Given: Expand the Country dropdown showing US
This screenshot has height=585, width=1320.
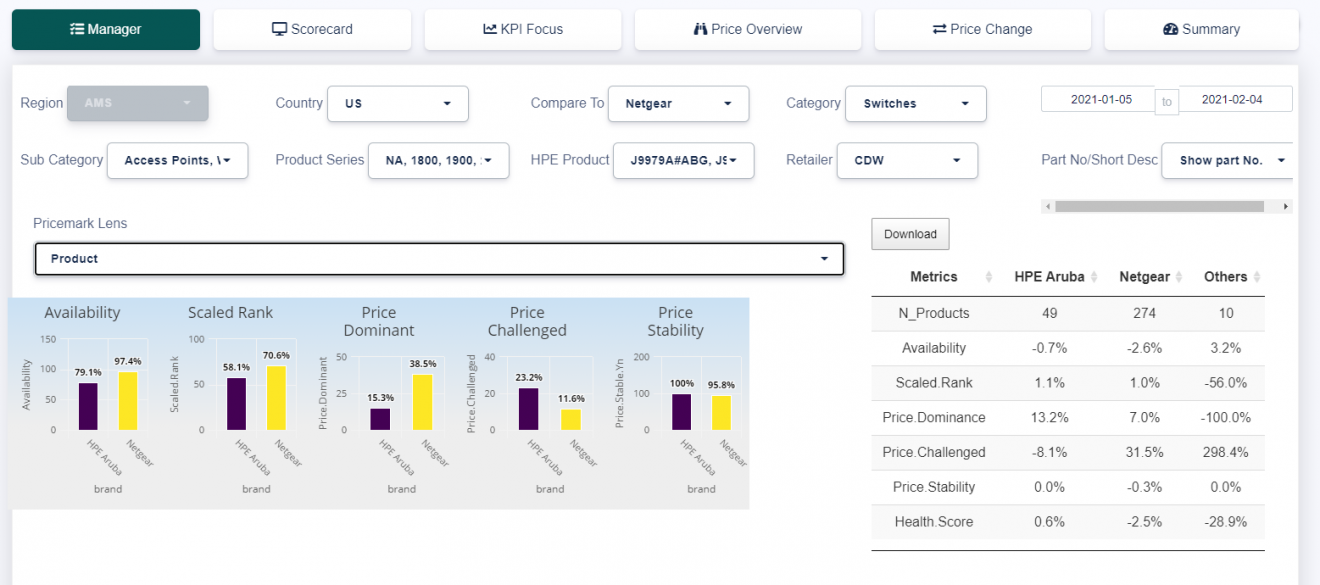Looking at the screenshot, I should click(397, 104).
